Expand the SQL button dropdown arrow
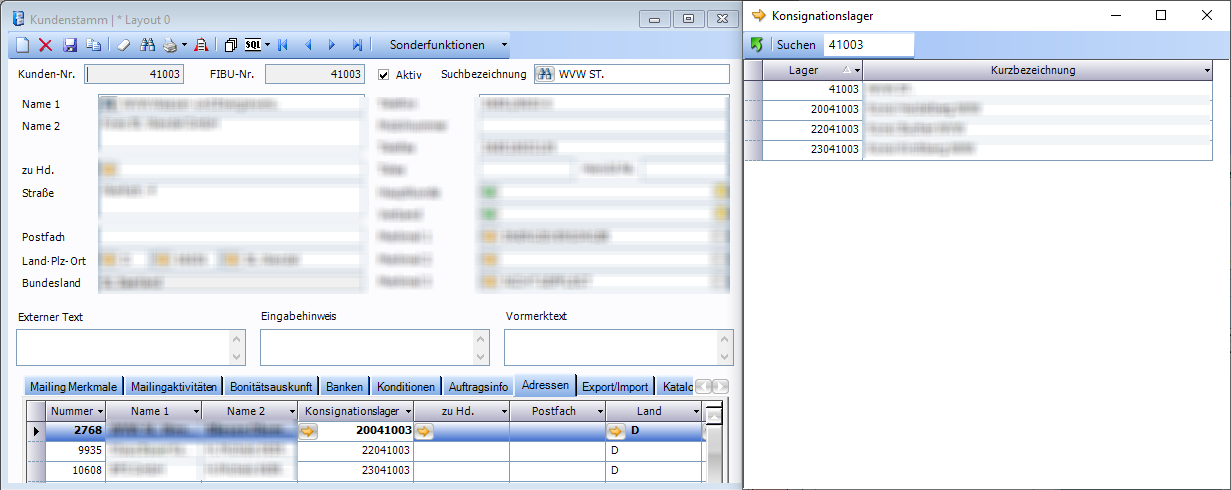The width and height of the screenshot is (1231, 490). [266, 45]
